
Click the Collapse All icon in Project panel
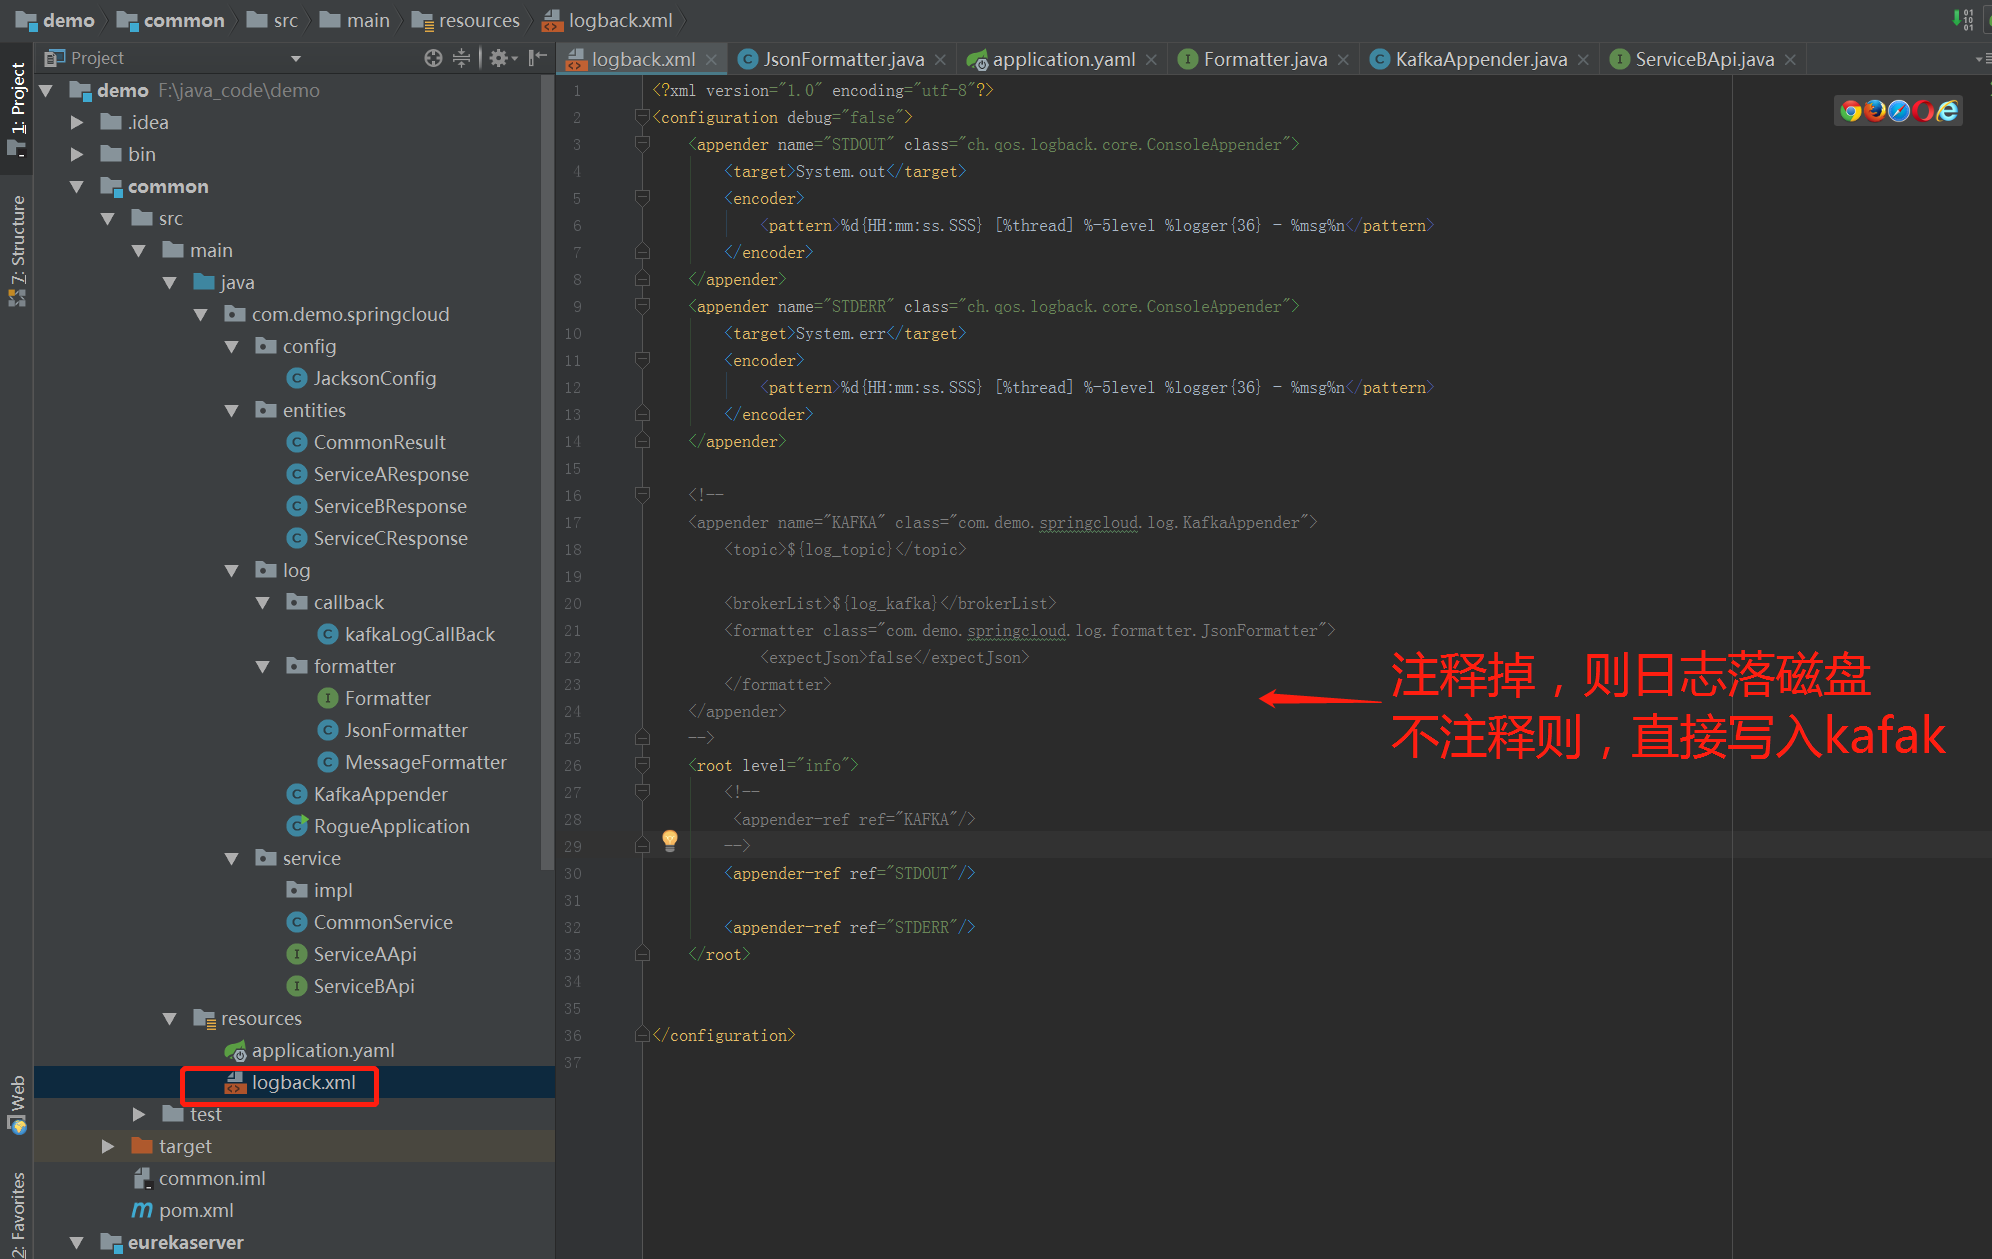[x=461, y=58]
